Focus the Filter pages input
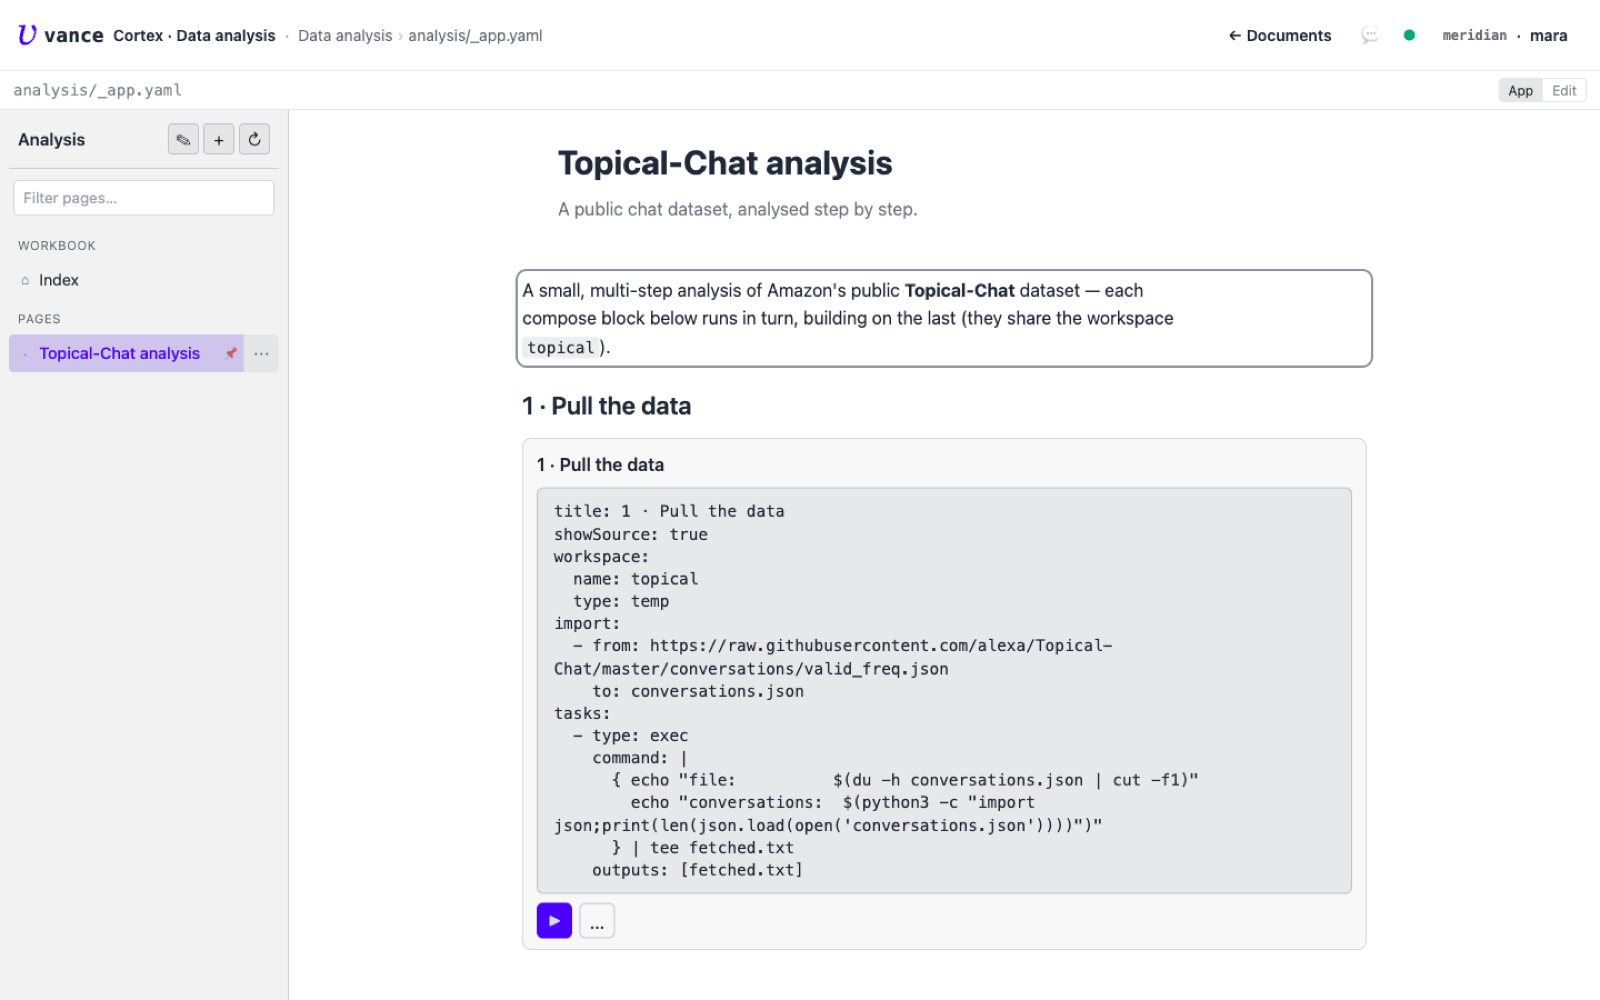This screenshot has width=1600, height=1000. click(x=144, y=198)
